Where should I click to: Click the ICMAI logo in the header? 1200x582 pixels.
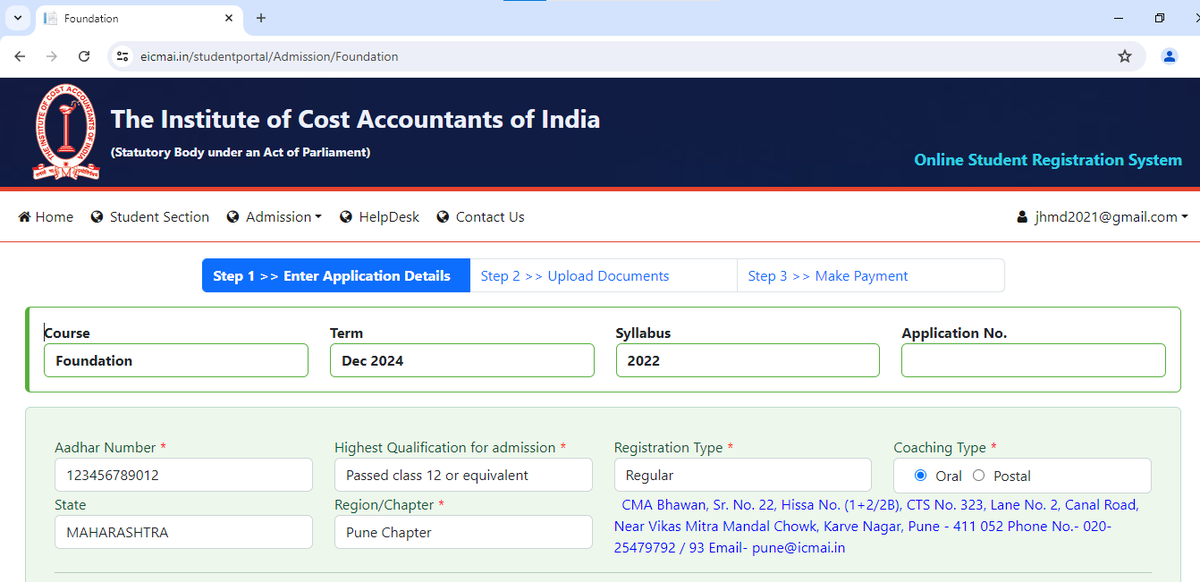click(x=66, y=131)
